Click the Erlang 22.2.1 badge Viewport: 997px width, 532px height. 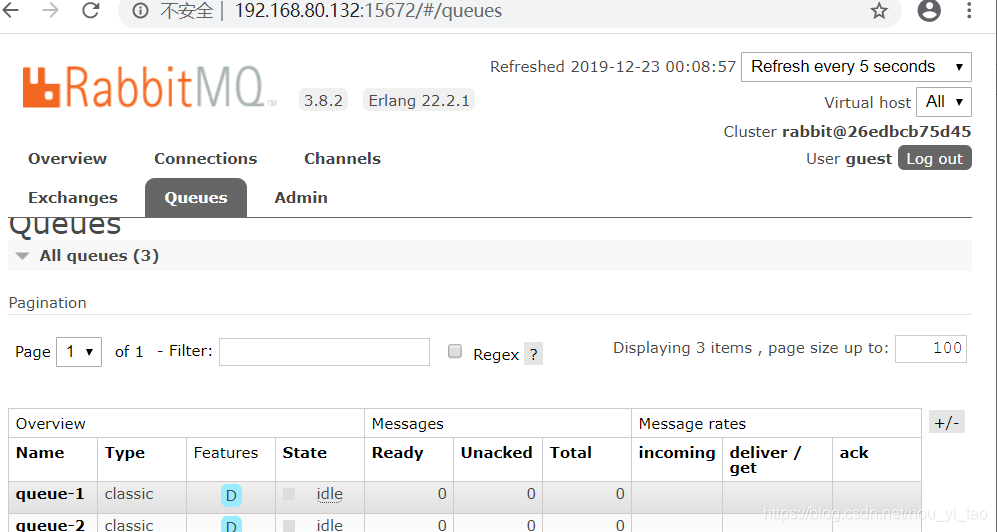tap(418, 100)
